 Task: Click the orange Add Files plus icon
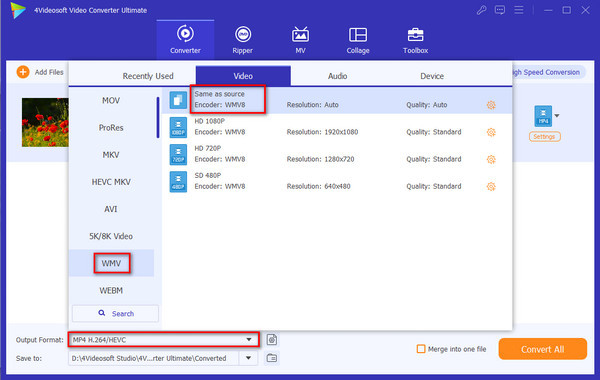pyautogui.click(x=23, y=72)
